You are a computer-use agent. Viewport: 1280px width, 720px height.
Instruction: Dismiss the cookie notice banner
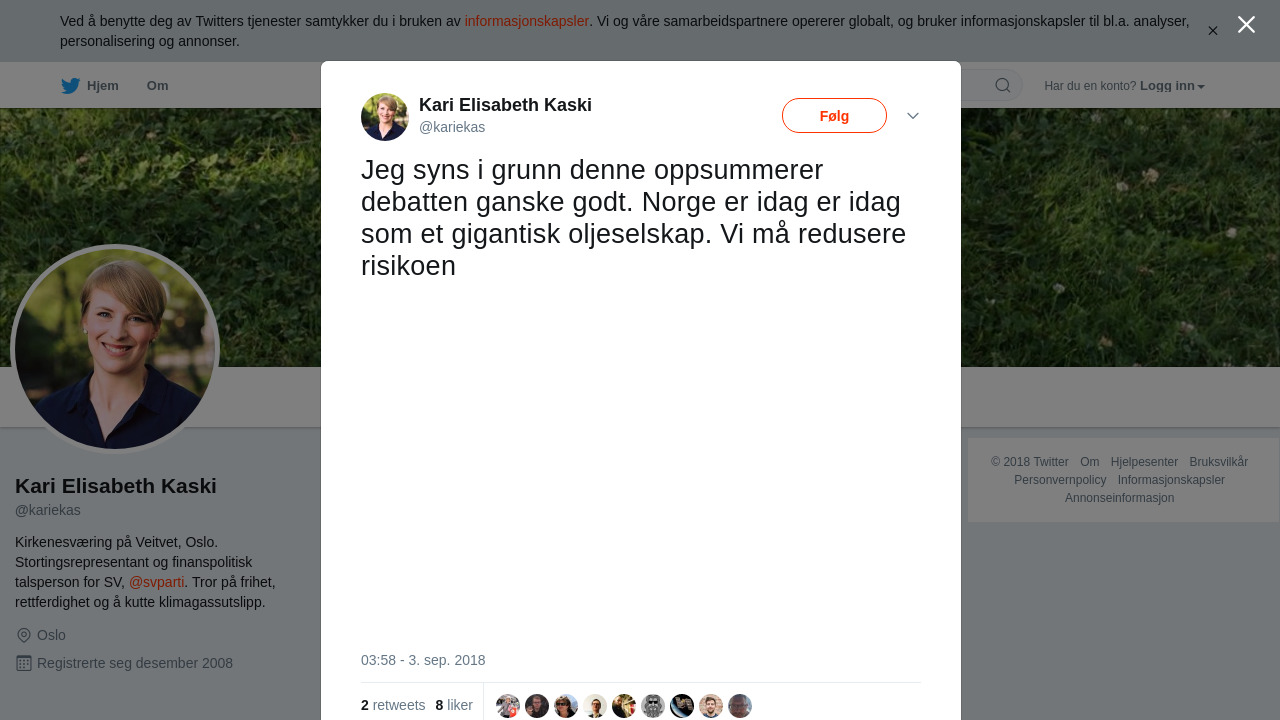click(x=1213, y=31)
